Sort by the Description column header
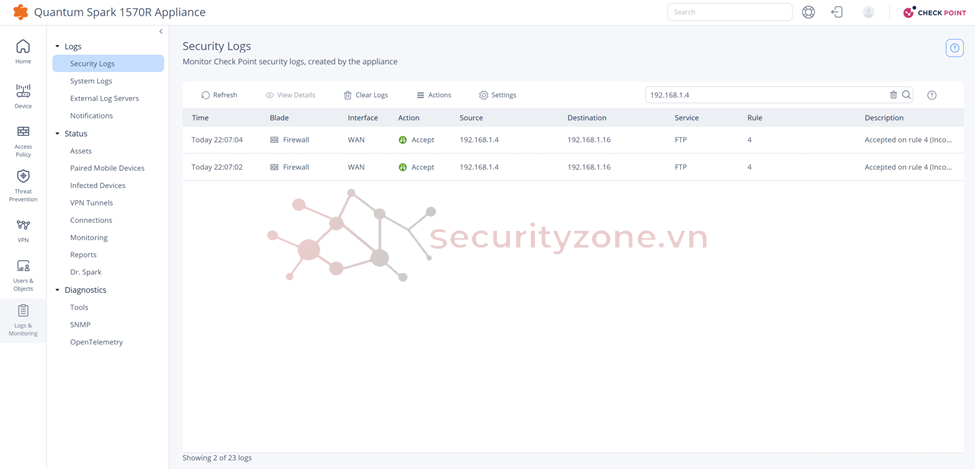 [x=884, y=118]
